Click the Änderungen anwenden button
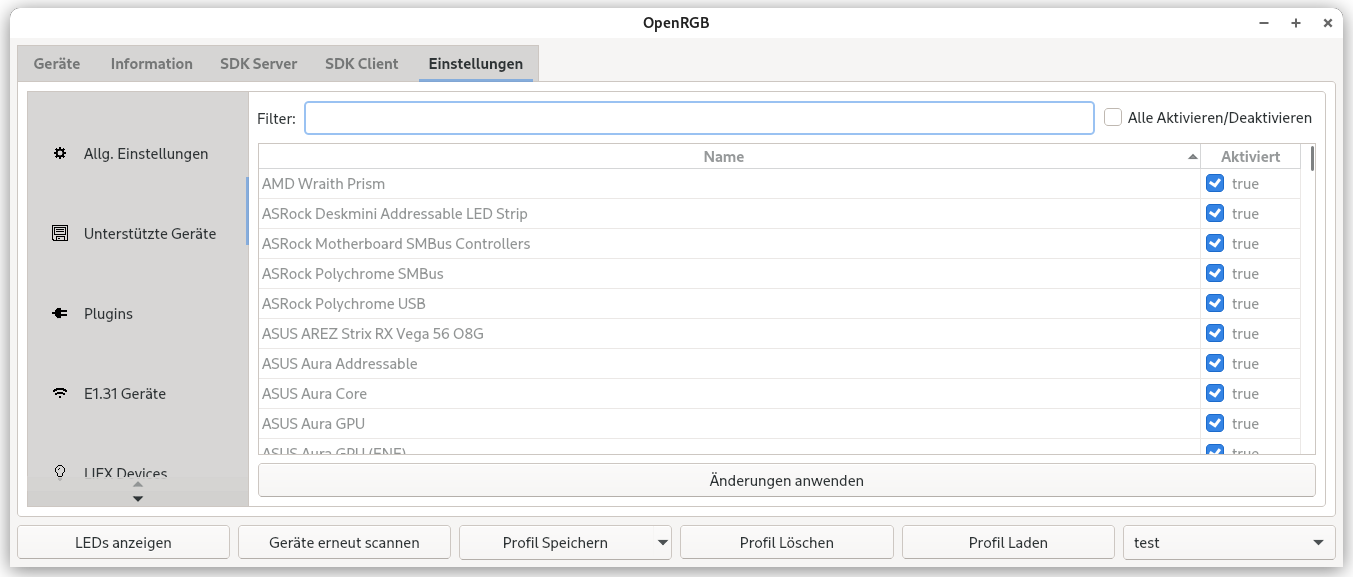1353x577 pixels. tap(786, 480)
